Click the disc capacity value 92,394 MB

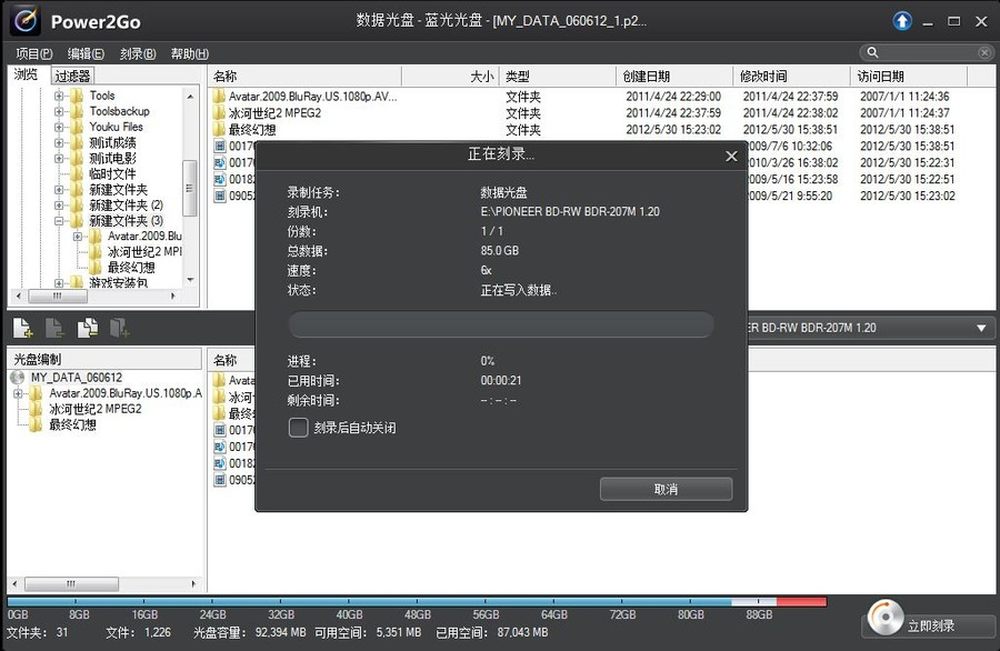coord(281,633)
